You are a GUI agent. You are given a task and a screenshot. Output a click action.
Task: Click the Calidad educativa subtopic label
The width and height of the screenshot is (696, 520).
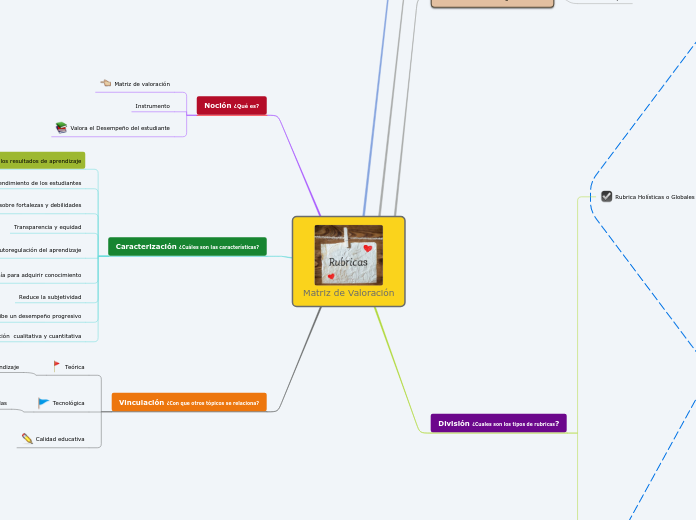click(60, 439)
